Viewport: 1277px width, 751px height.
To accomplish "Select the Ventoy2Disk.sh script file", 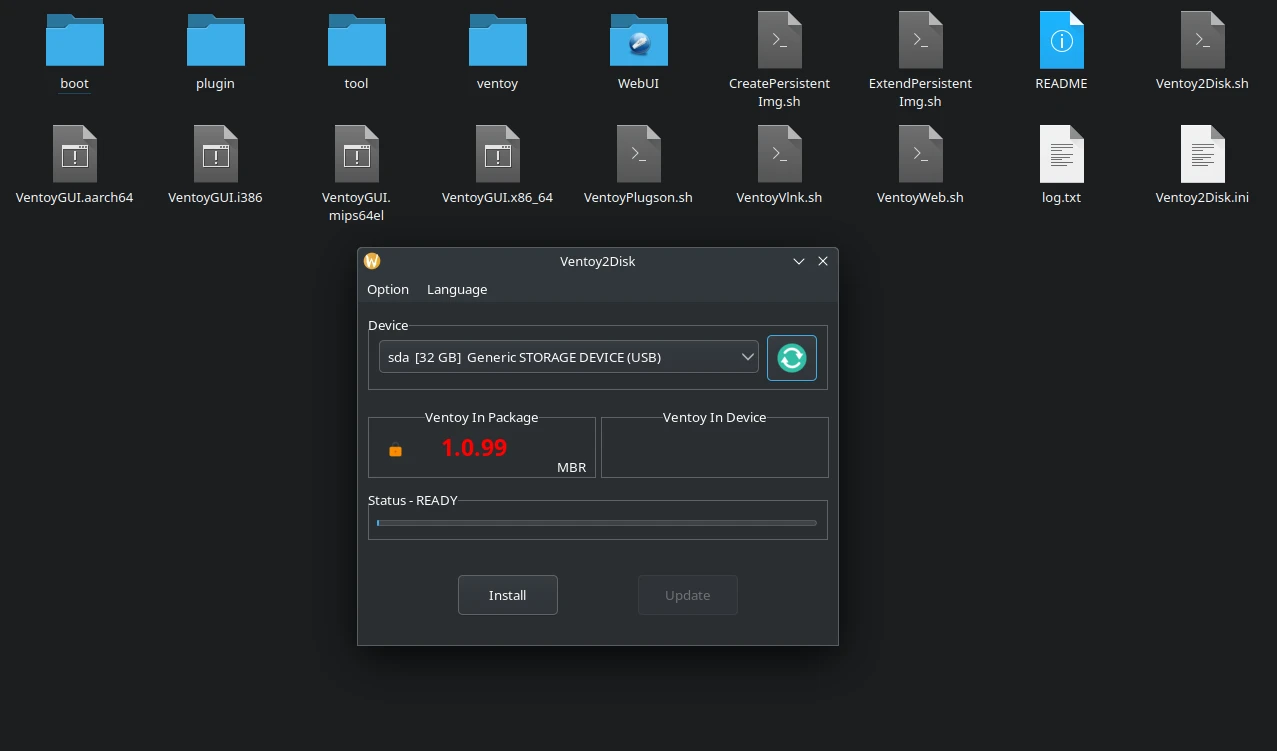I will coord(1203,40).
